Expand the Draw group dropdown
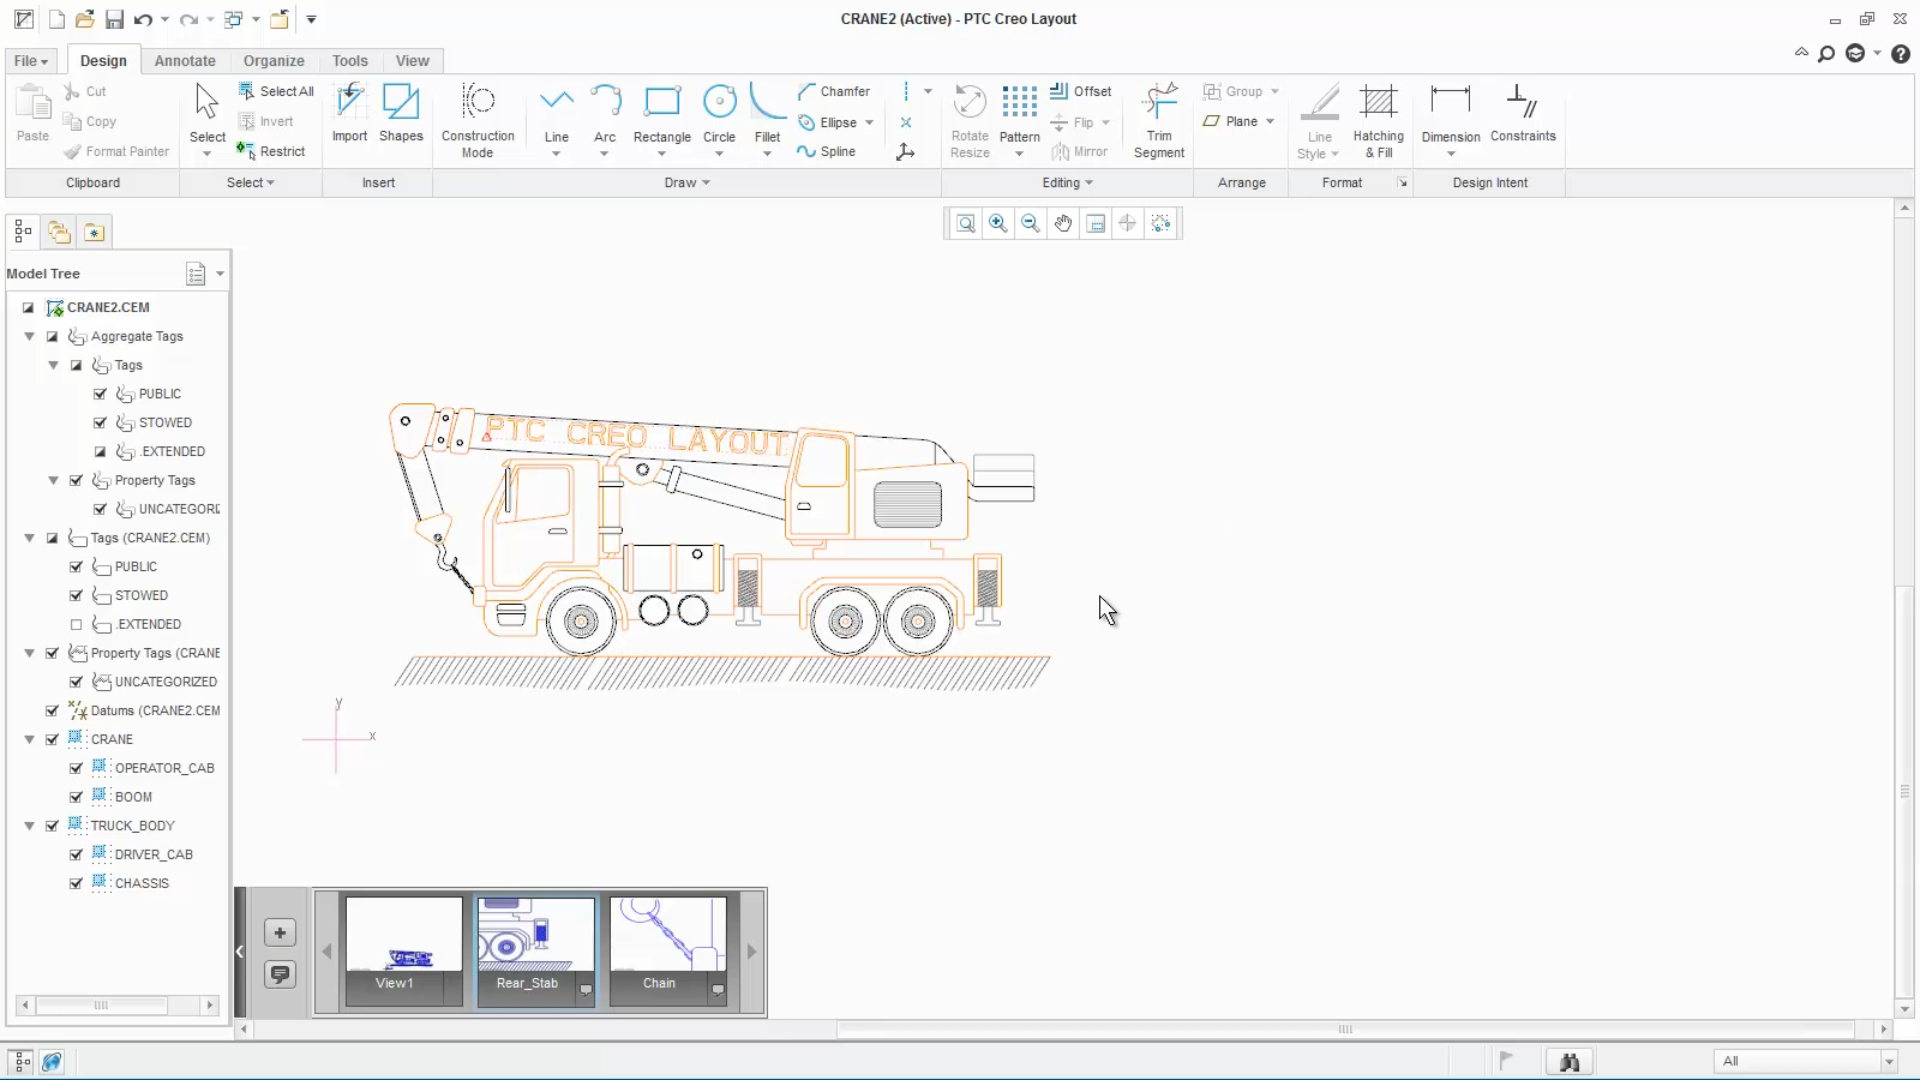Screen dimensions: 1920x1080 point(687,182)
